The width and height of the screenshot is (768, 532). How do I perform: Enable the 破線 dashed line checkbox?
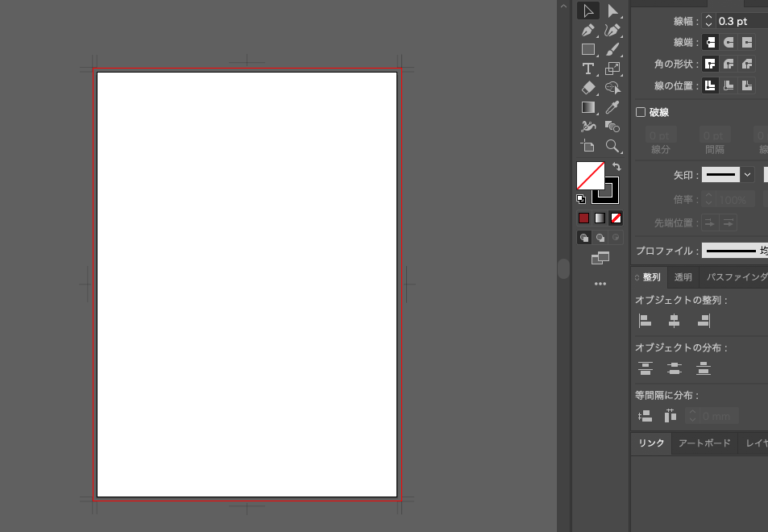click(x=641, y=113)
